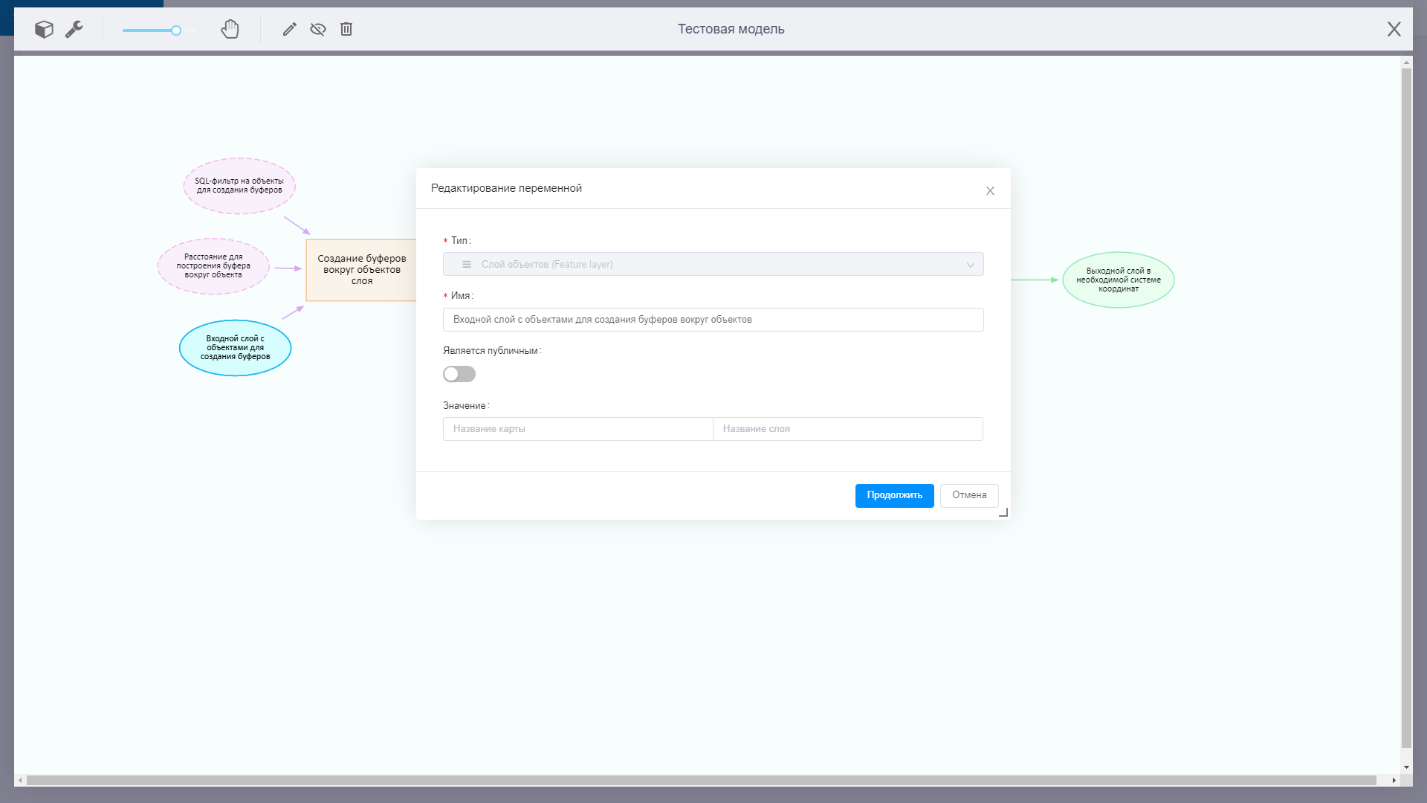Click the Название карты input field
Viewport: 1427px width, 803px height.
tap(578, 429)
